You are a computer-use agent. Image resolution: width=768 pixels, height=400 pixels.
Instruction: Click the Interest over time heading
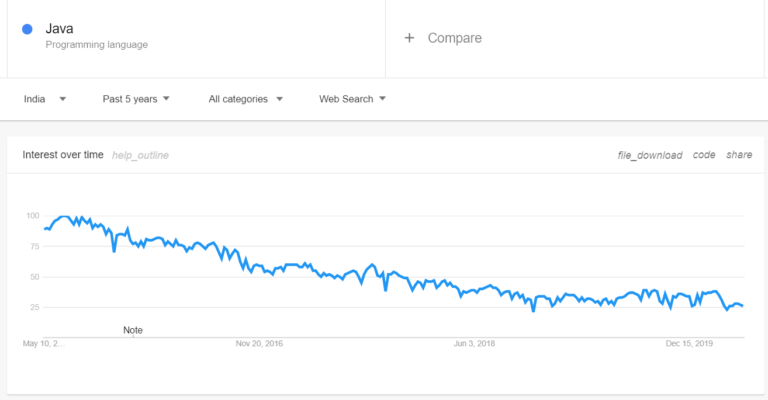63,155
